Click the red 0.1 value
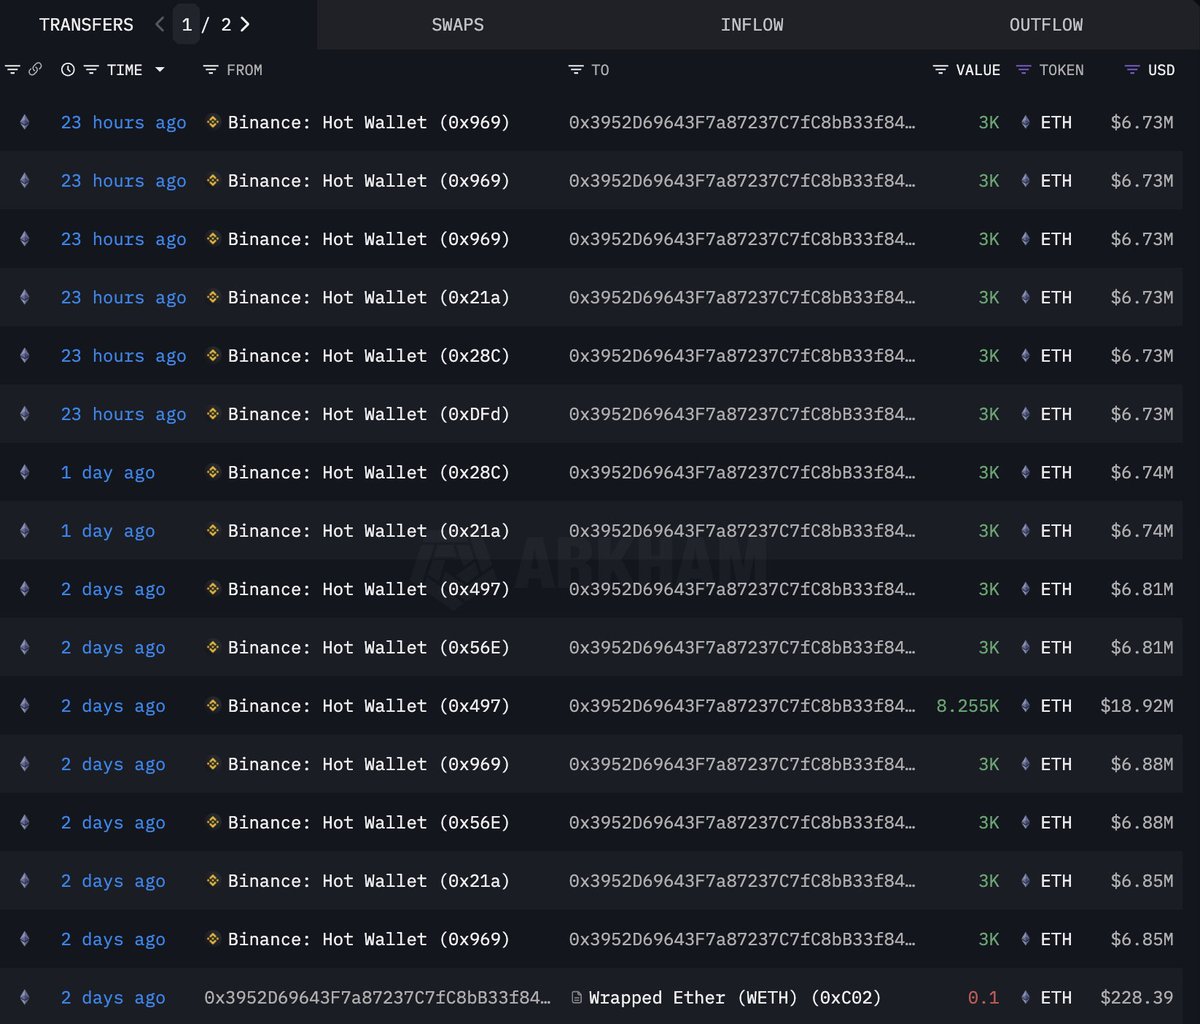Image resolution: width=1200 pixels, height=1024 pixels. pos(983,998)
